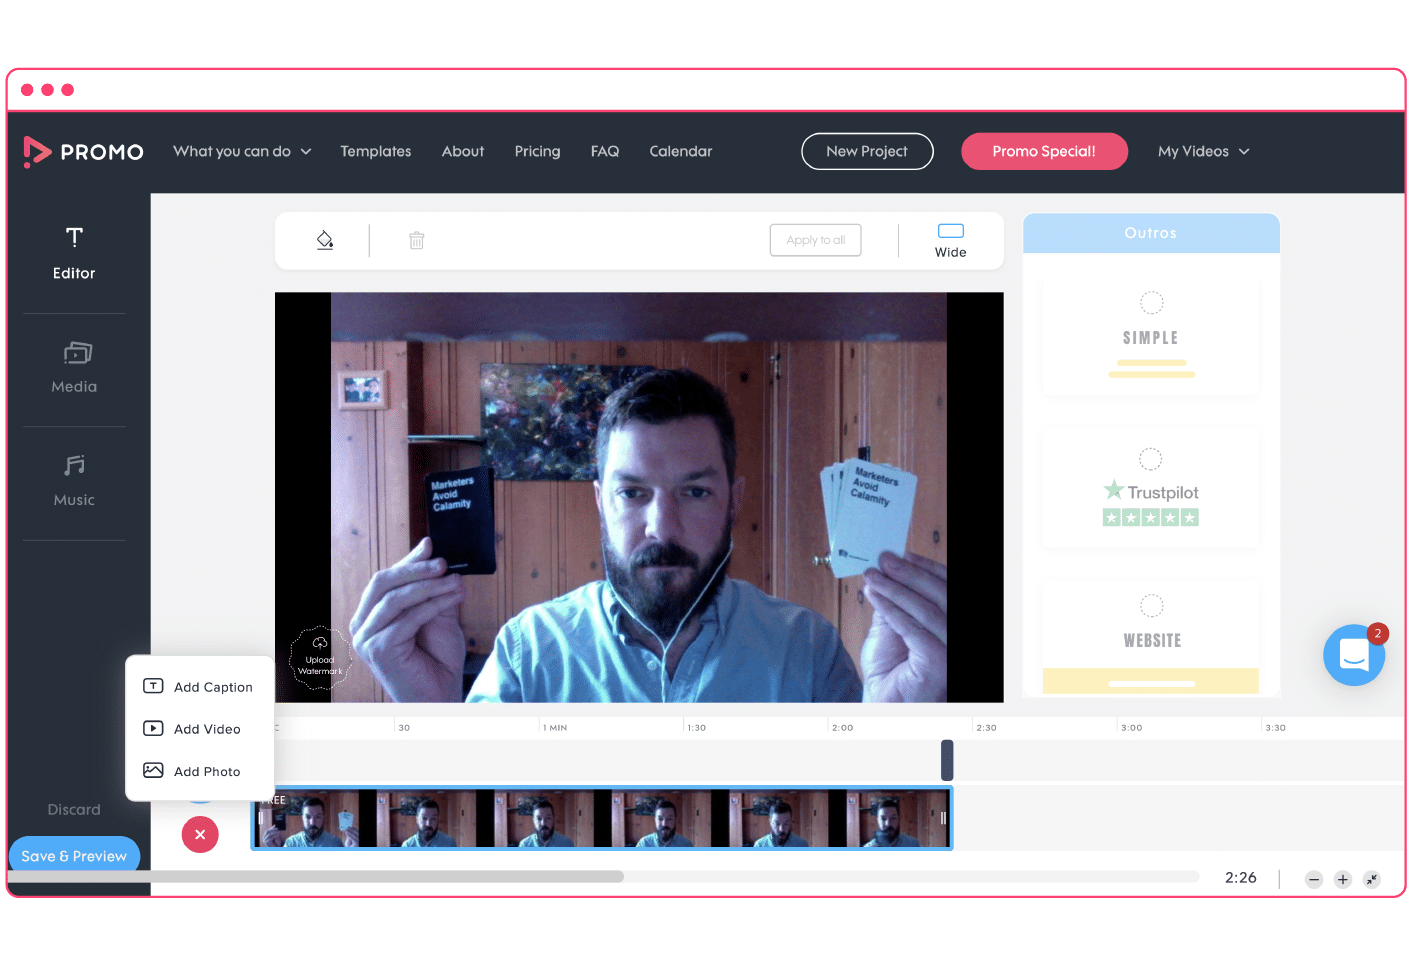
Task: Change the Wide aspect ratio setting
Action: [x=950, y=240]
